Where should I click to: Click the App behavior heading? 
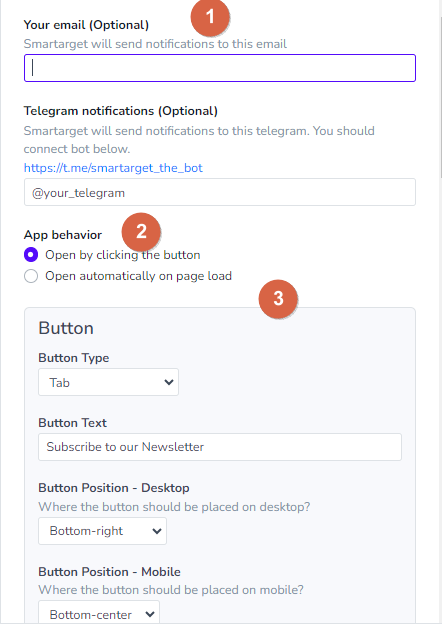[63, 235]
